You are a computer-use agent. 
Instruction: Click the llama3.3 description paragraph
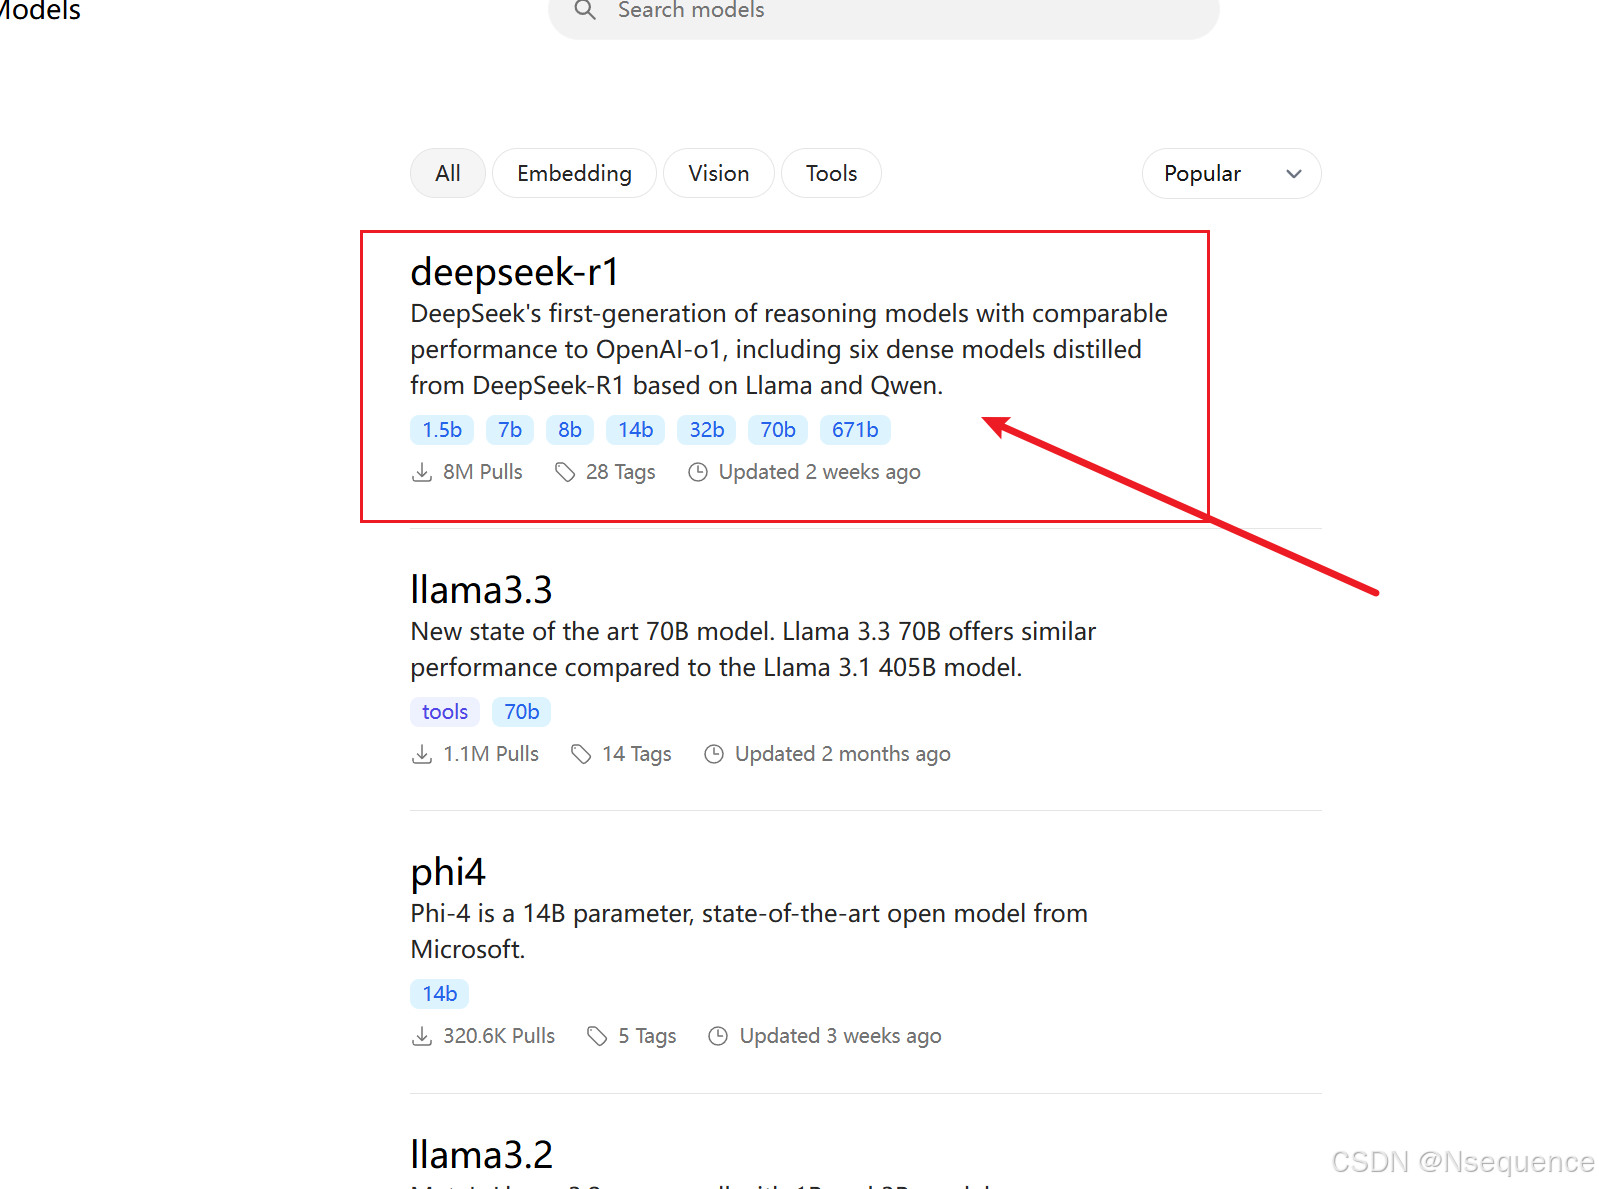click(753, 649)
